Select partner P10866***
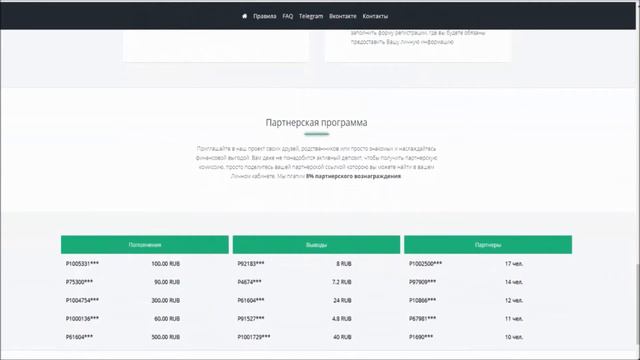The image size is (640, 360). (x=422, y=300)
